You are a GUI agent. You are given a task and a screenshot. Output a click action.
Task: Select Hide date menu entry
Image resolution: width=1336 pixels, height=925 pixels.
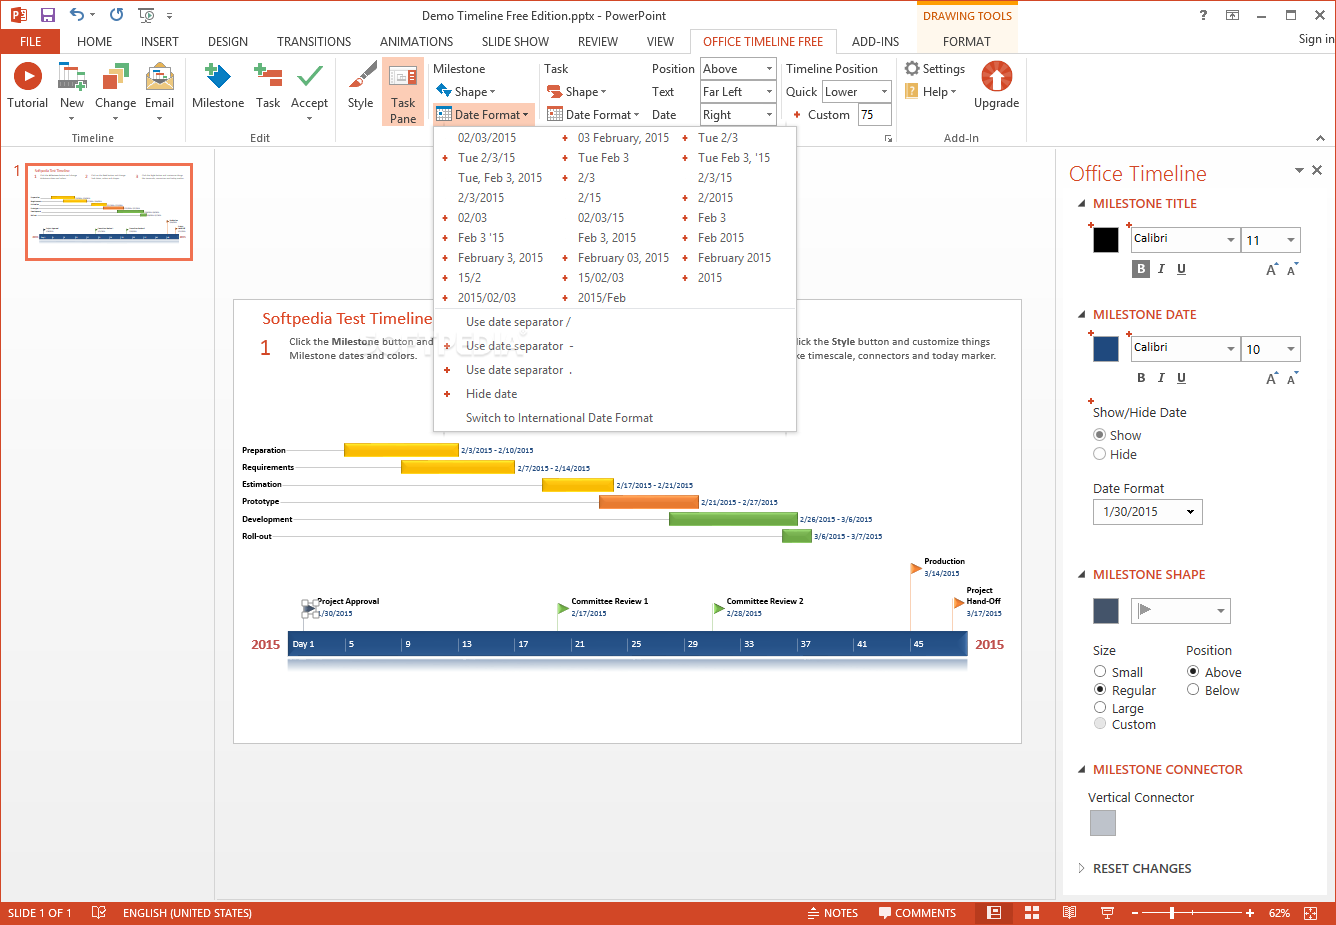coord(491,394)
